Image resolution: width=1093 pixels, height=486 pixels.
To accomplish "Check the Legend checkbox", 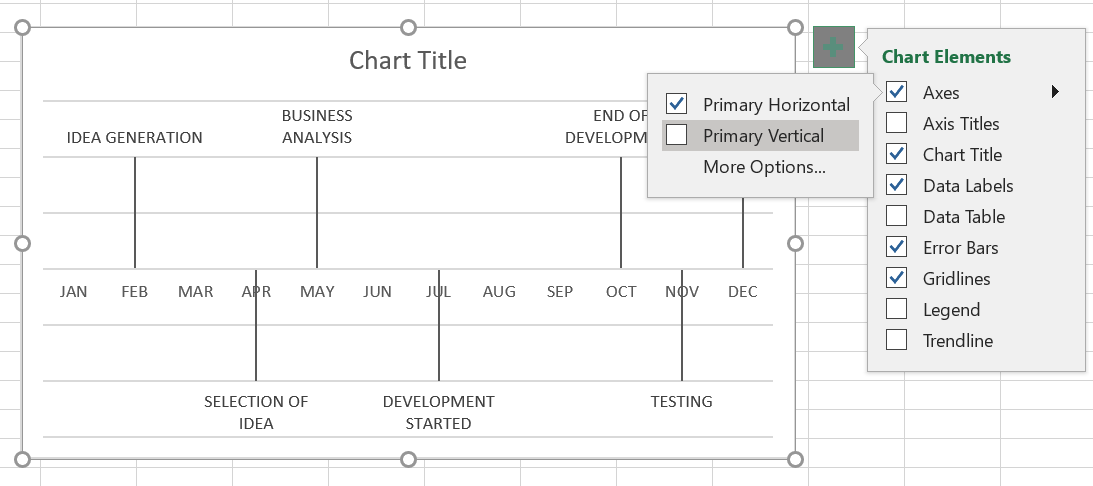I will [x=897, y=310].
